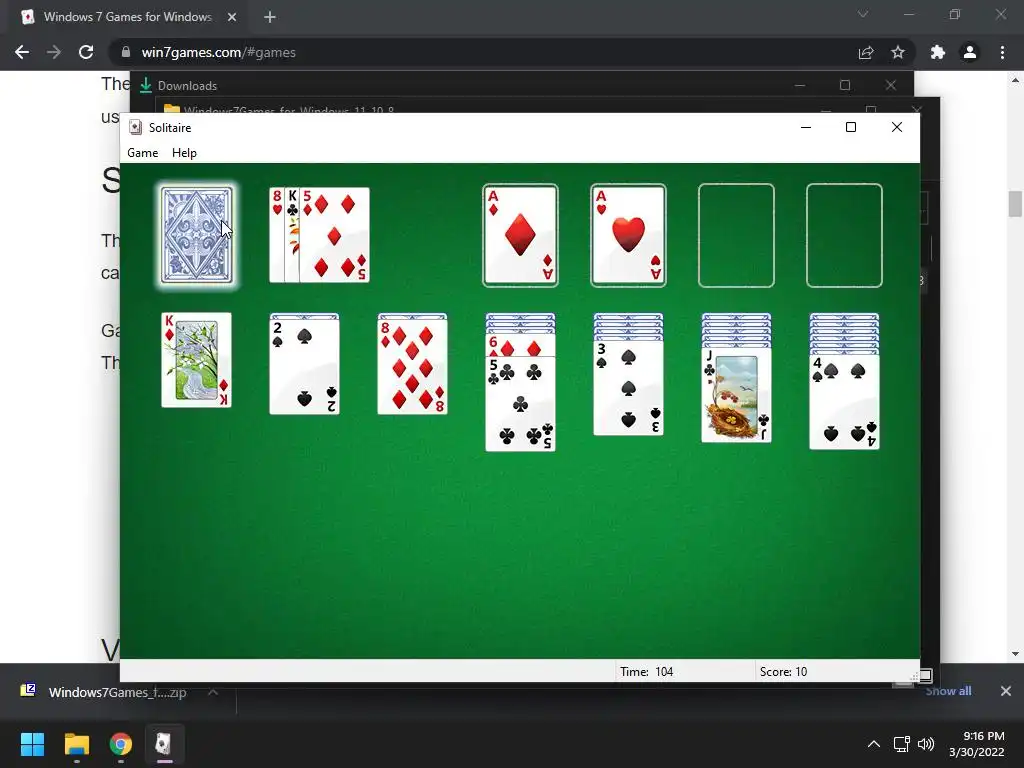Viewport: 1024px width, 768px height.
Task: Open Chrome three-dot menu
Action: [1002, 52]
